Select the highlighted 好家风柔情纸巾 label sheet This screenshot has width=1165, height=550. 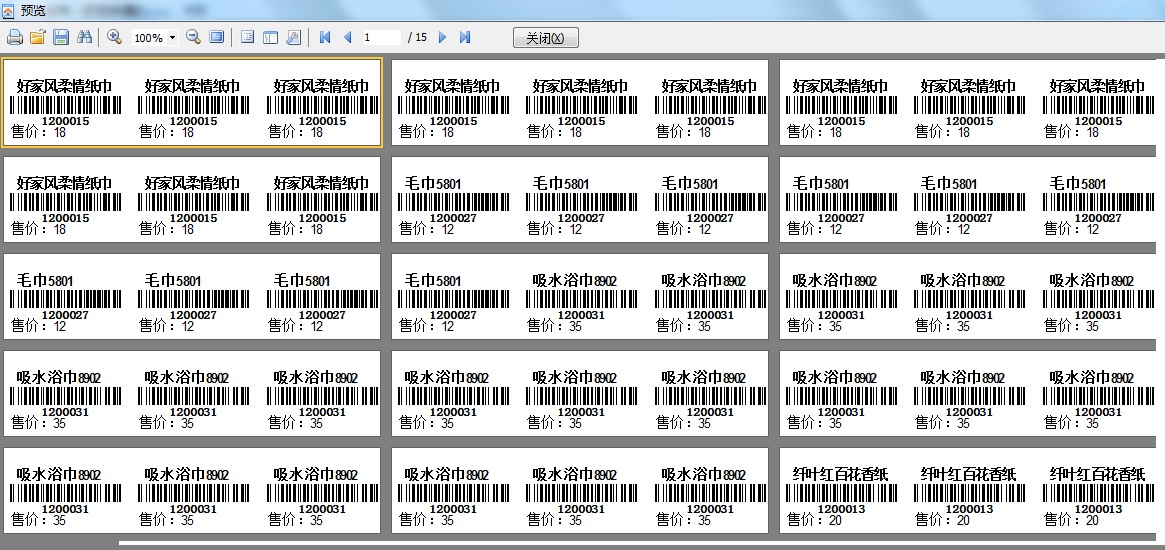coord(192,103)
